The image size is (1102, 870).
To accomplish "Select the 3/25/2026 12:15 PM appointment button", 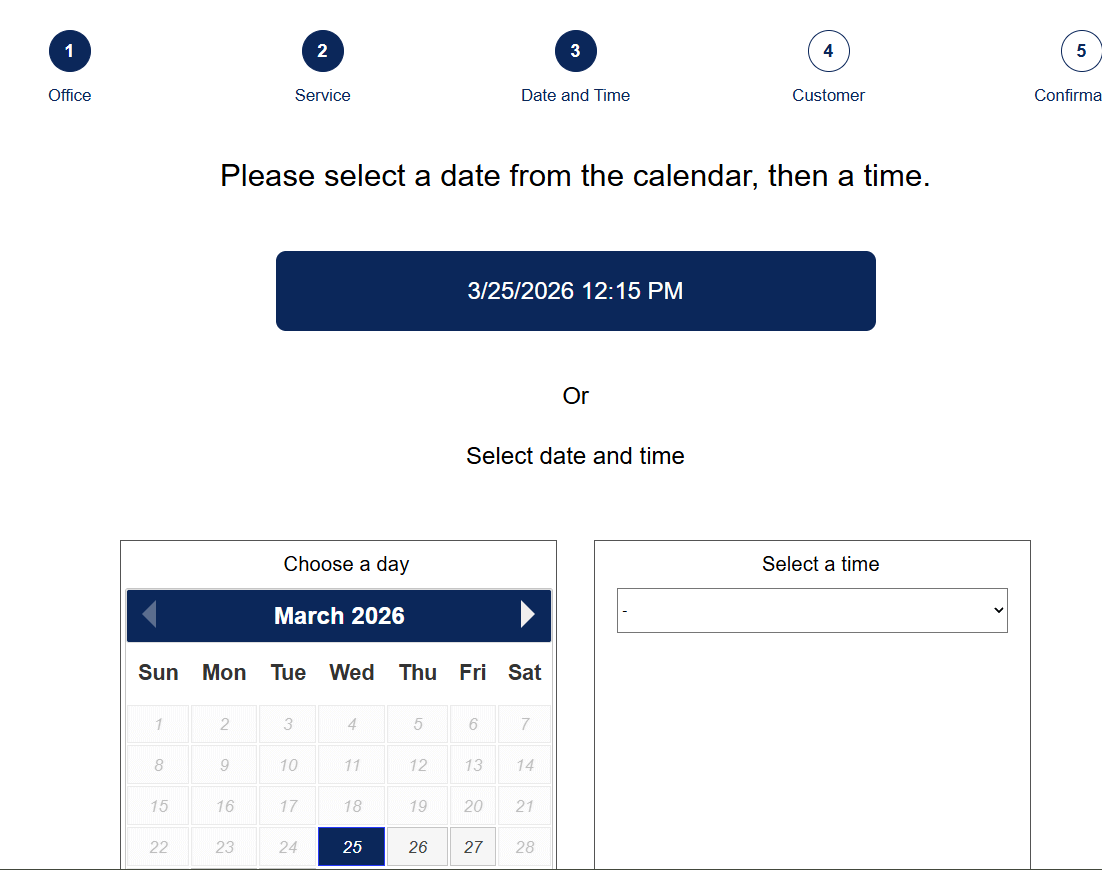I will click(575, 291).
